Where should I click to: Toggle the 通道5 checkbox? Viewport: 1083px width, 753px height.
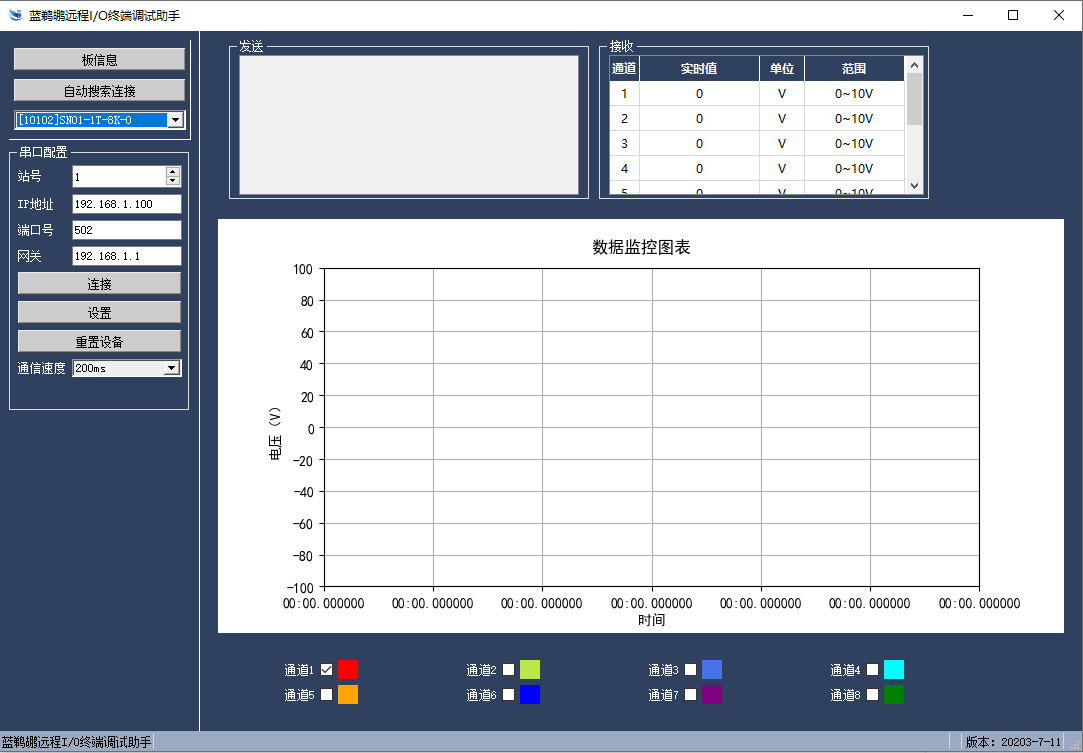(327, 694)
